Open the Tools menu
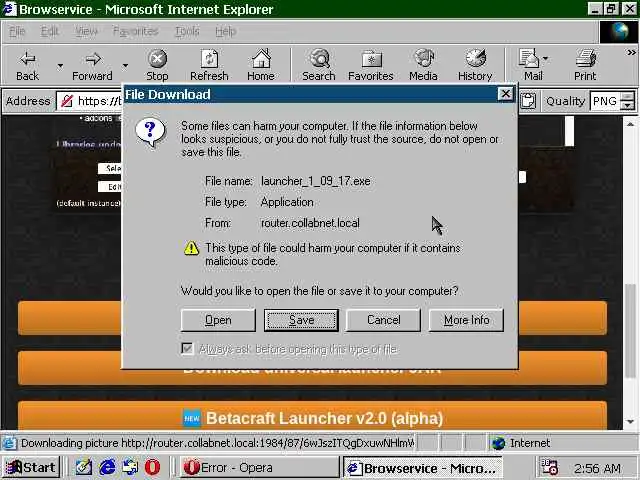Image resolution: width=640 pixels, height=480 pixels. [x=187, y=31]
